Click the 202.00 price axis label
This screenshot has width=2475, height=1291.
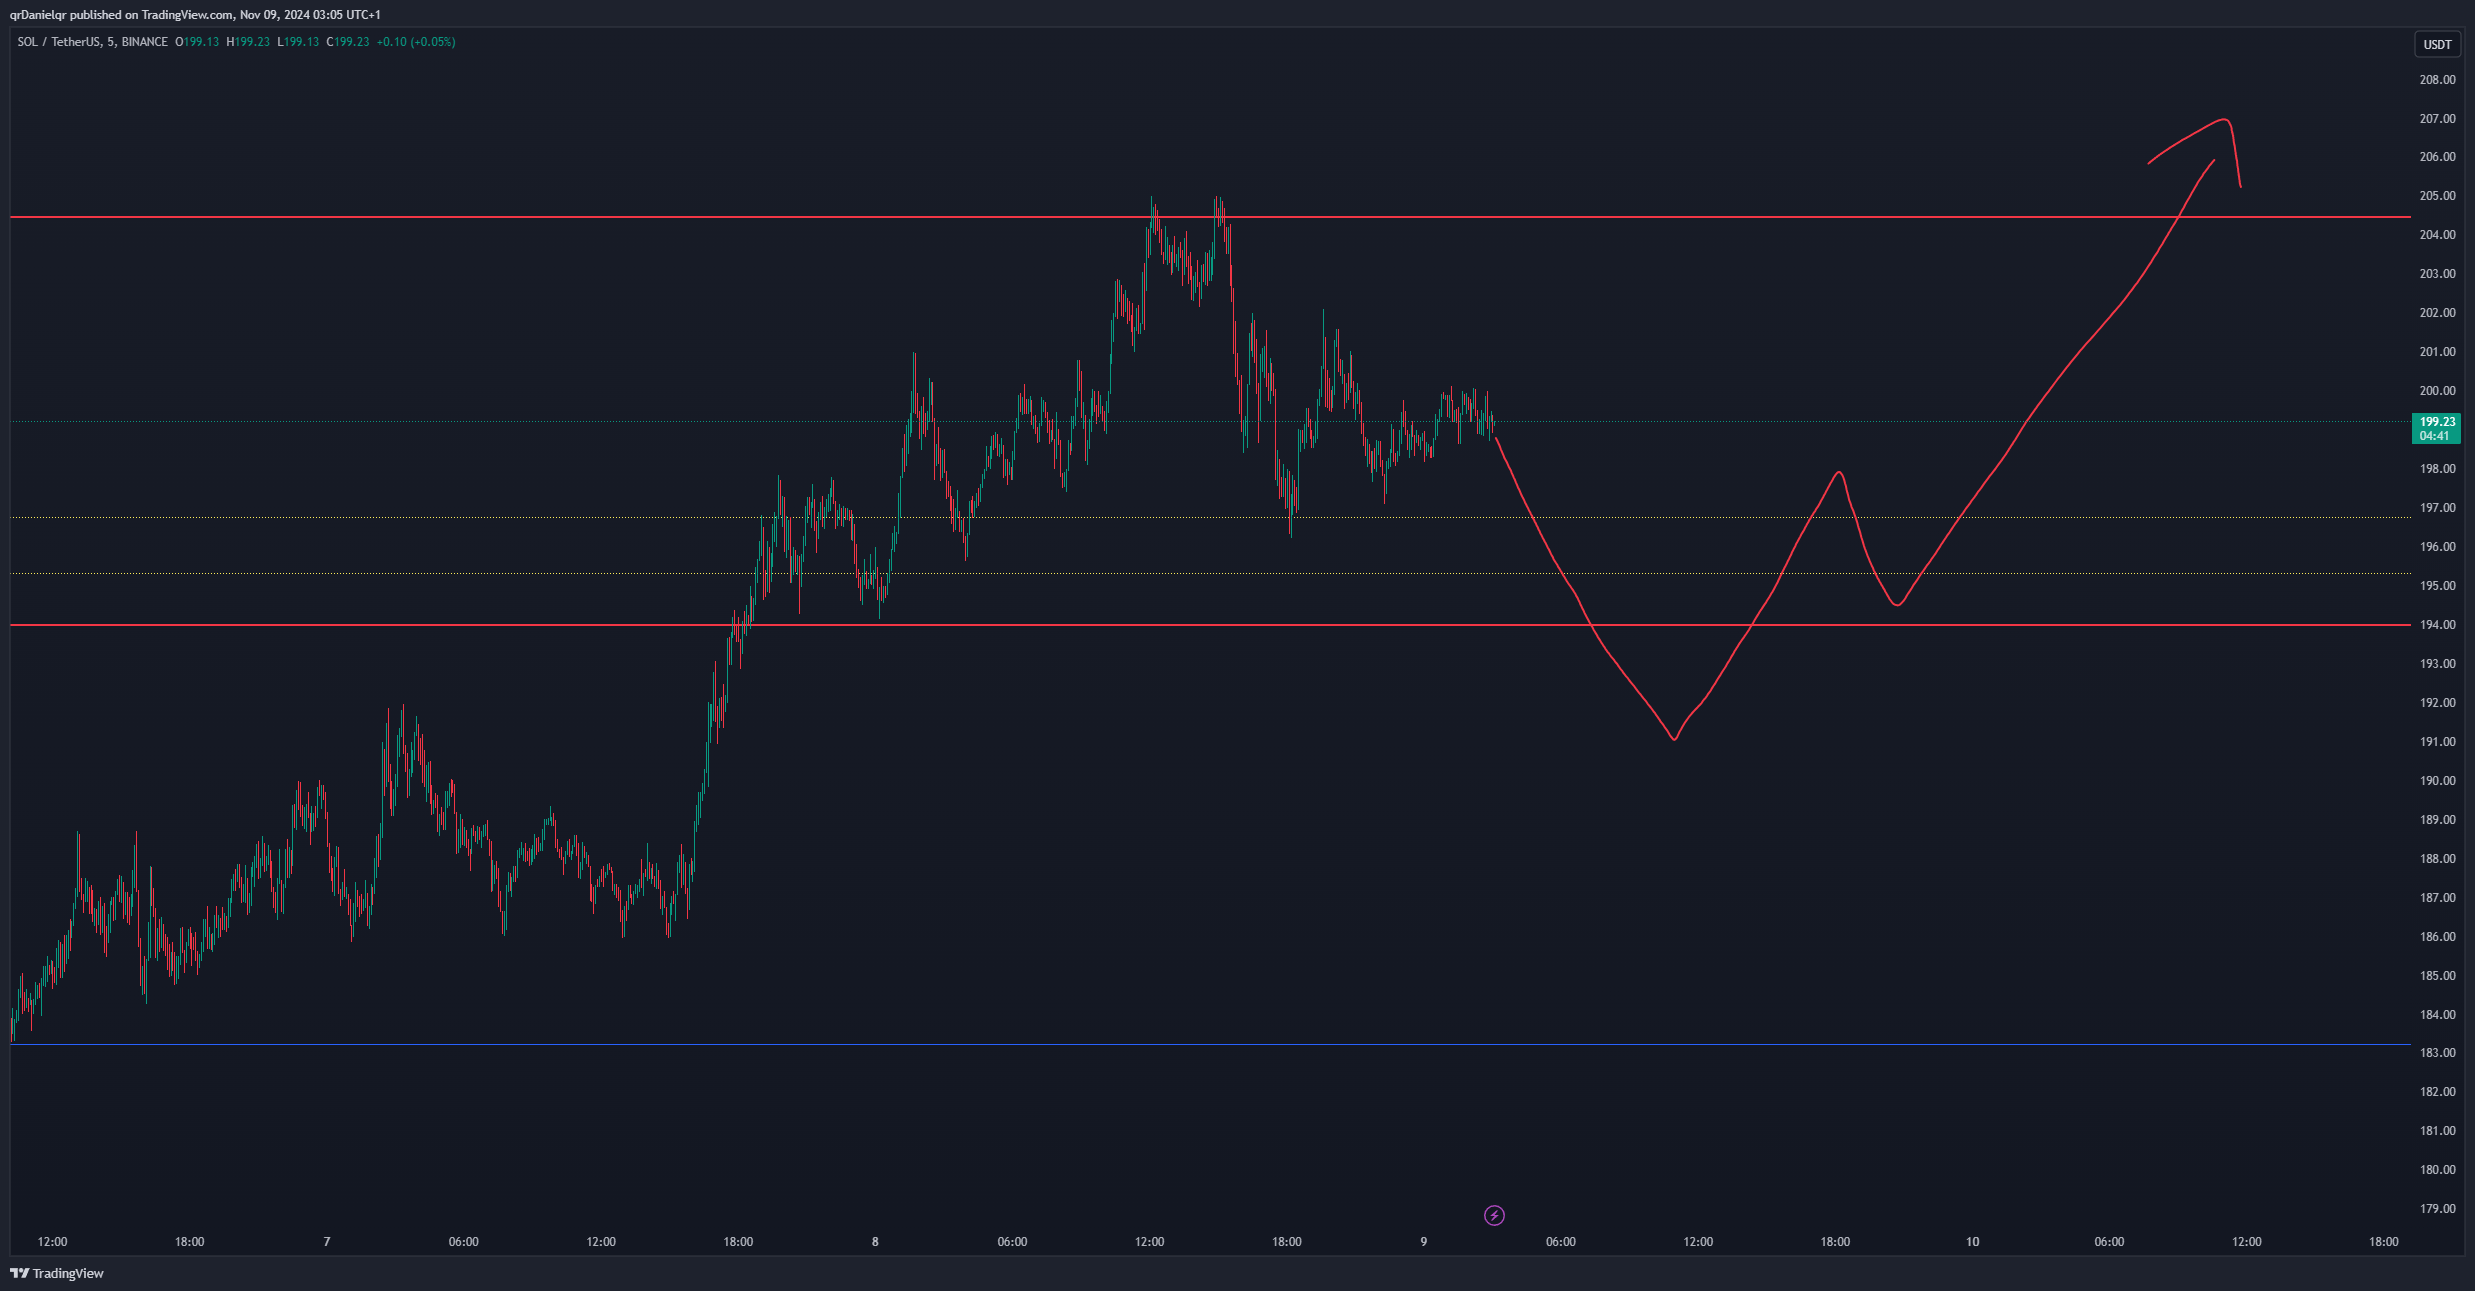[2437, 313]
